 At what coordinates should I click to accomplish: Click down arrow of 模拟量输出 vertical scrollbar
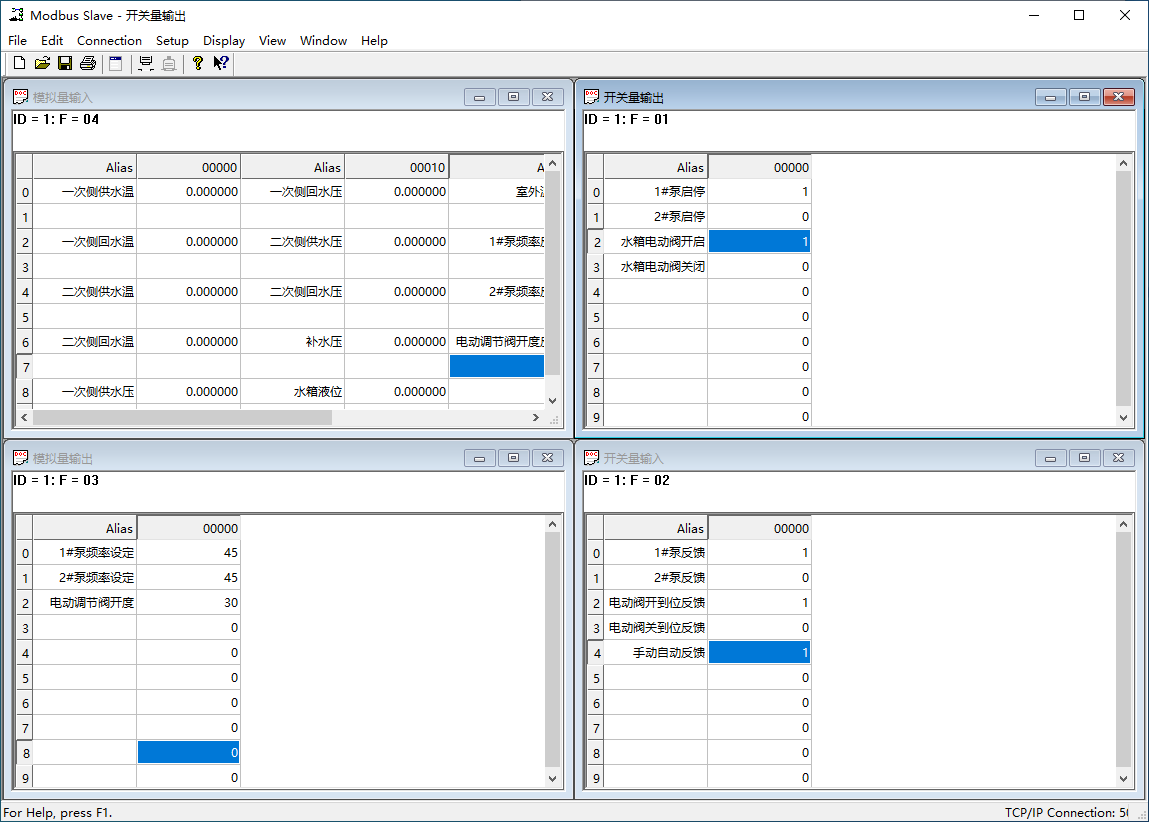click(x=553, y=779)
